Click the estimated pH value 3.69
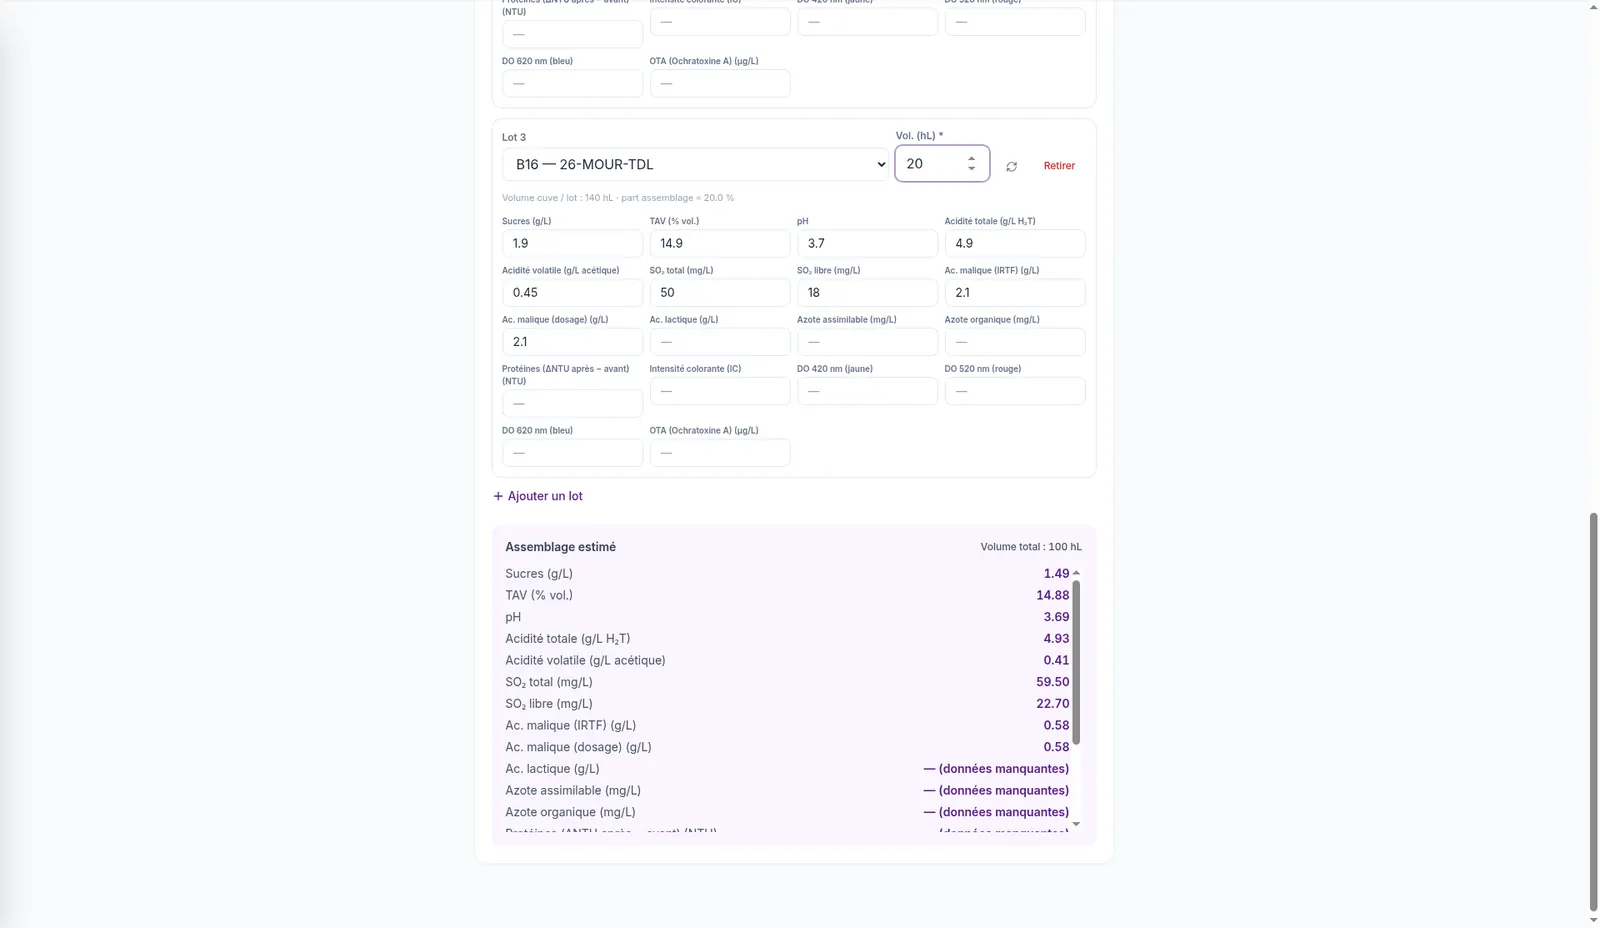The height and width of the screenshot is (928, 1600). pos(1056,617)
